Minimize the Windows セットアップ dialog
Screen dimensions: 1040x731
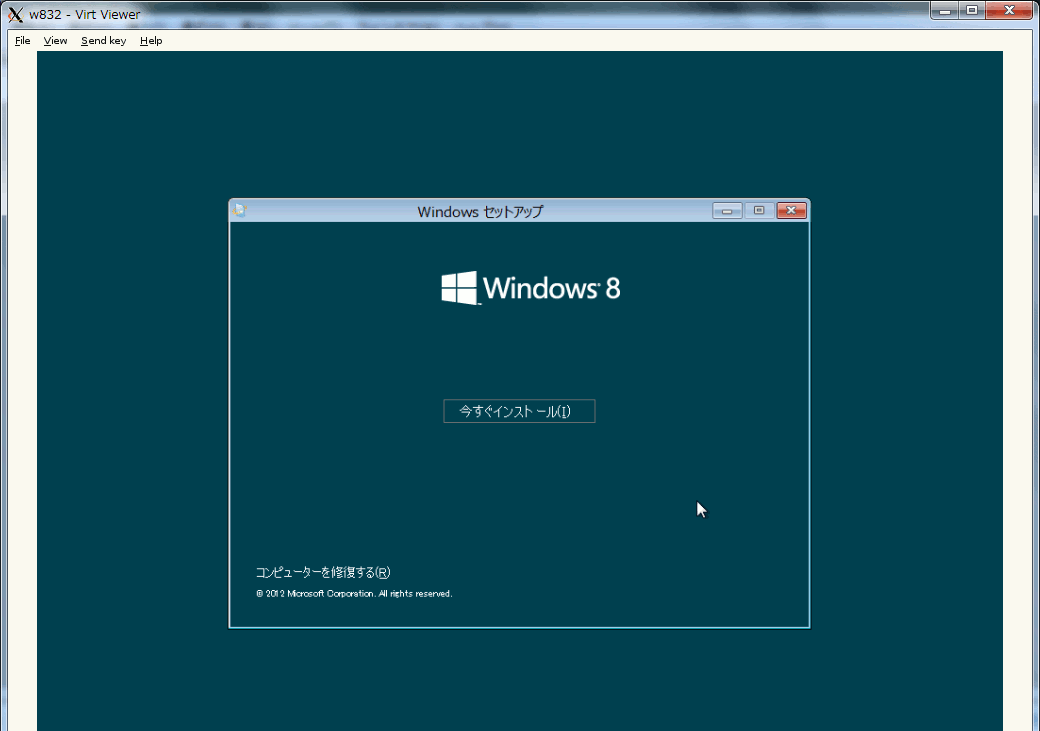[727, 211]
